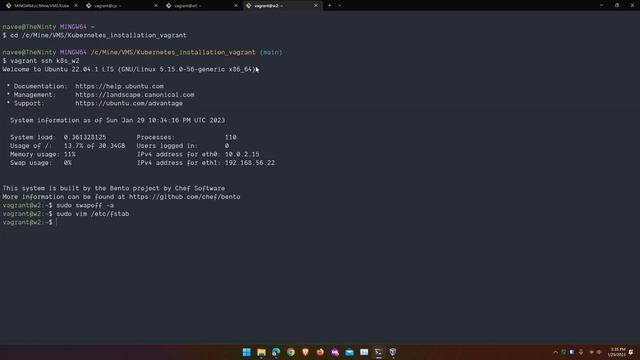This screenshot has height=360, width=640.
Task: Click the 'sudo swapoff -a' command line
Action: pos(85,205)
